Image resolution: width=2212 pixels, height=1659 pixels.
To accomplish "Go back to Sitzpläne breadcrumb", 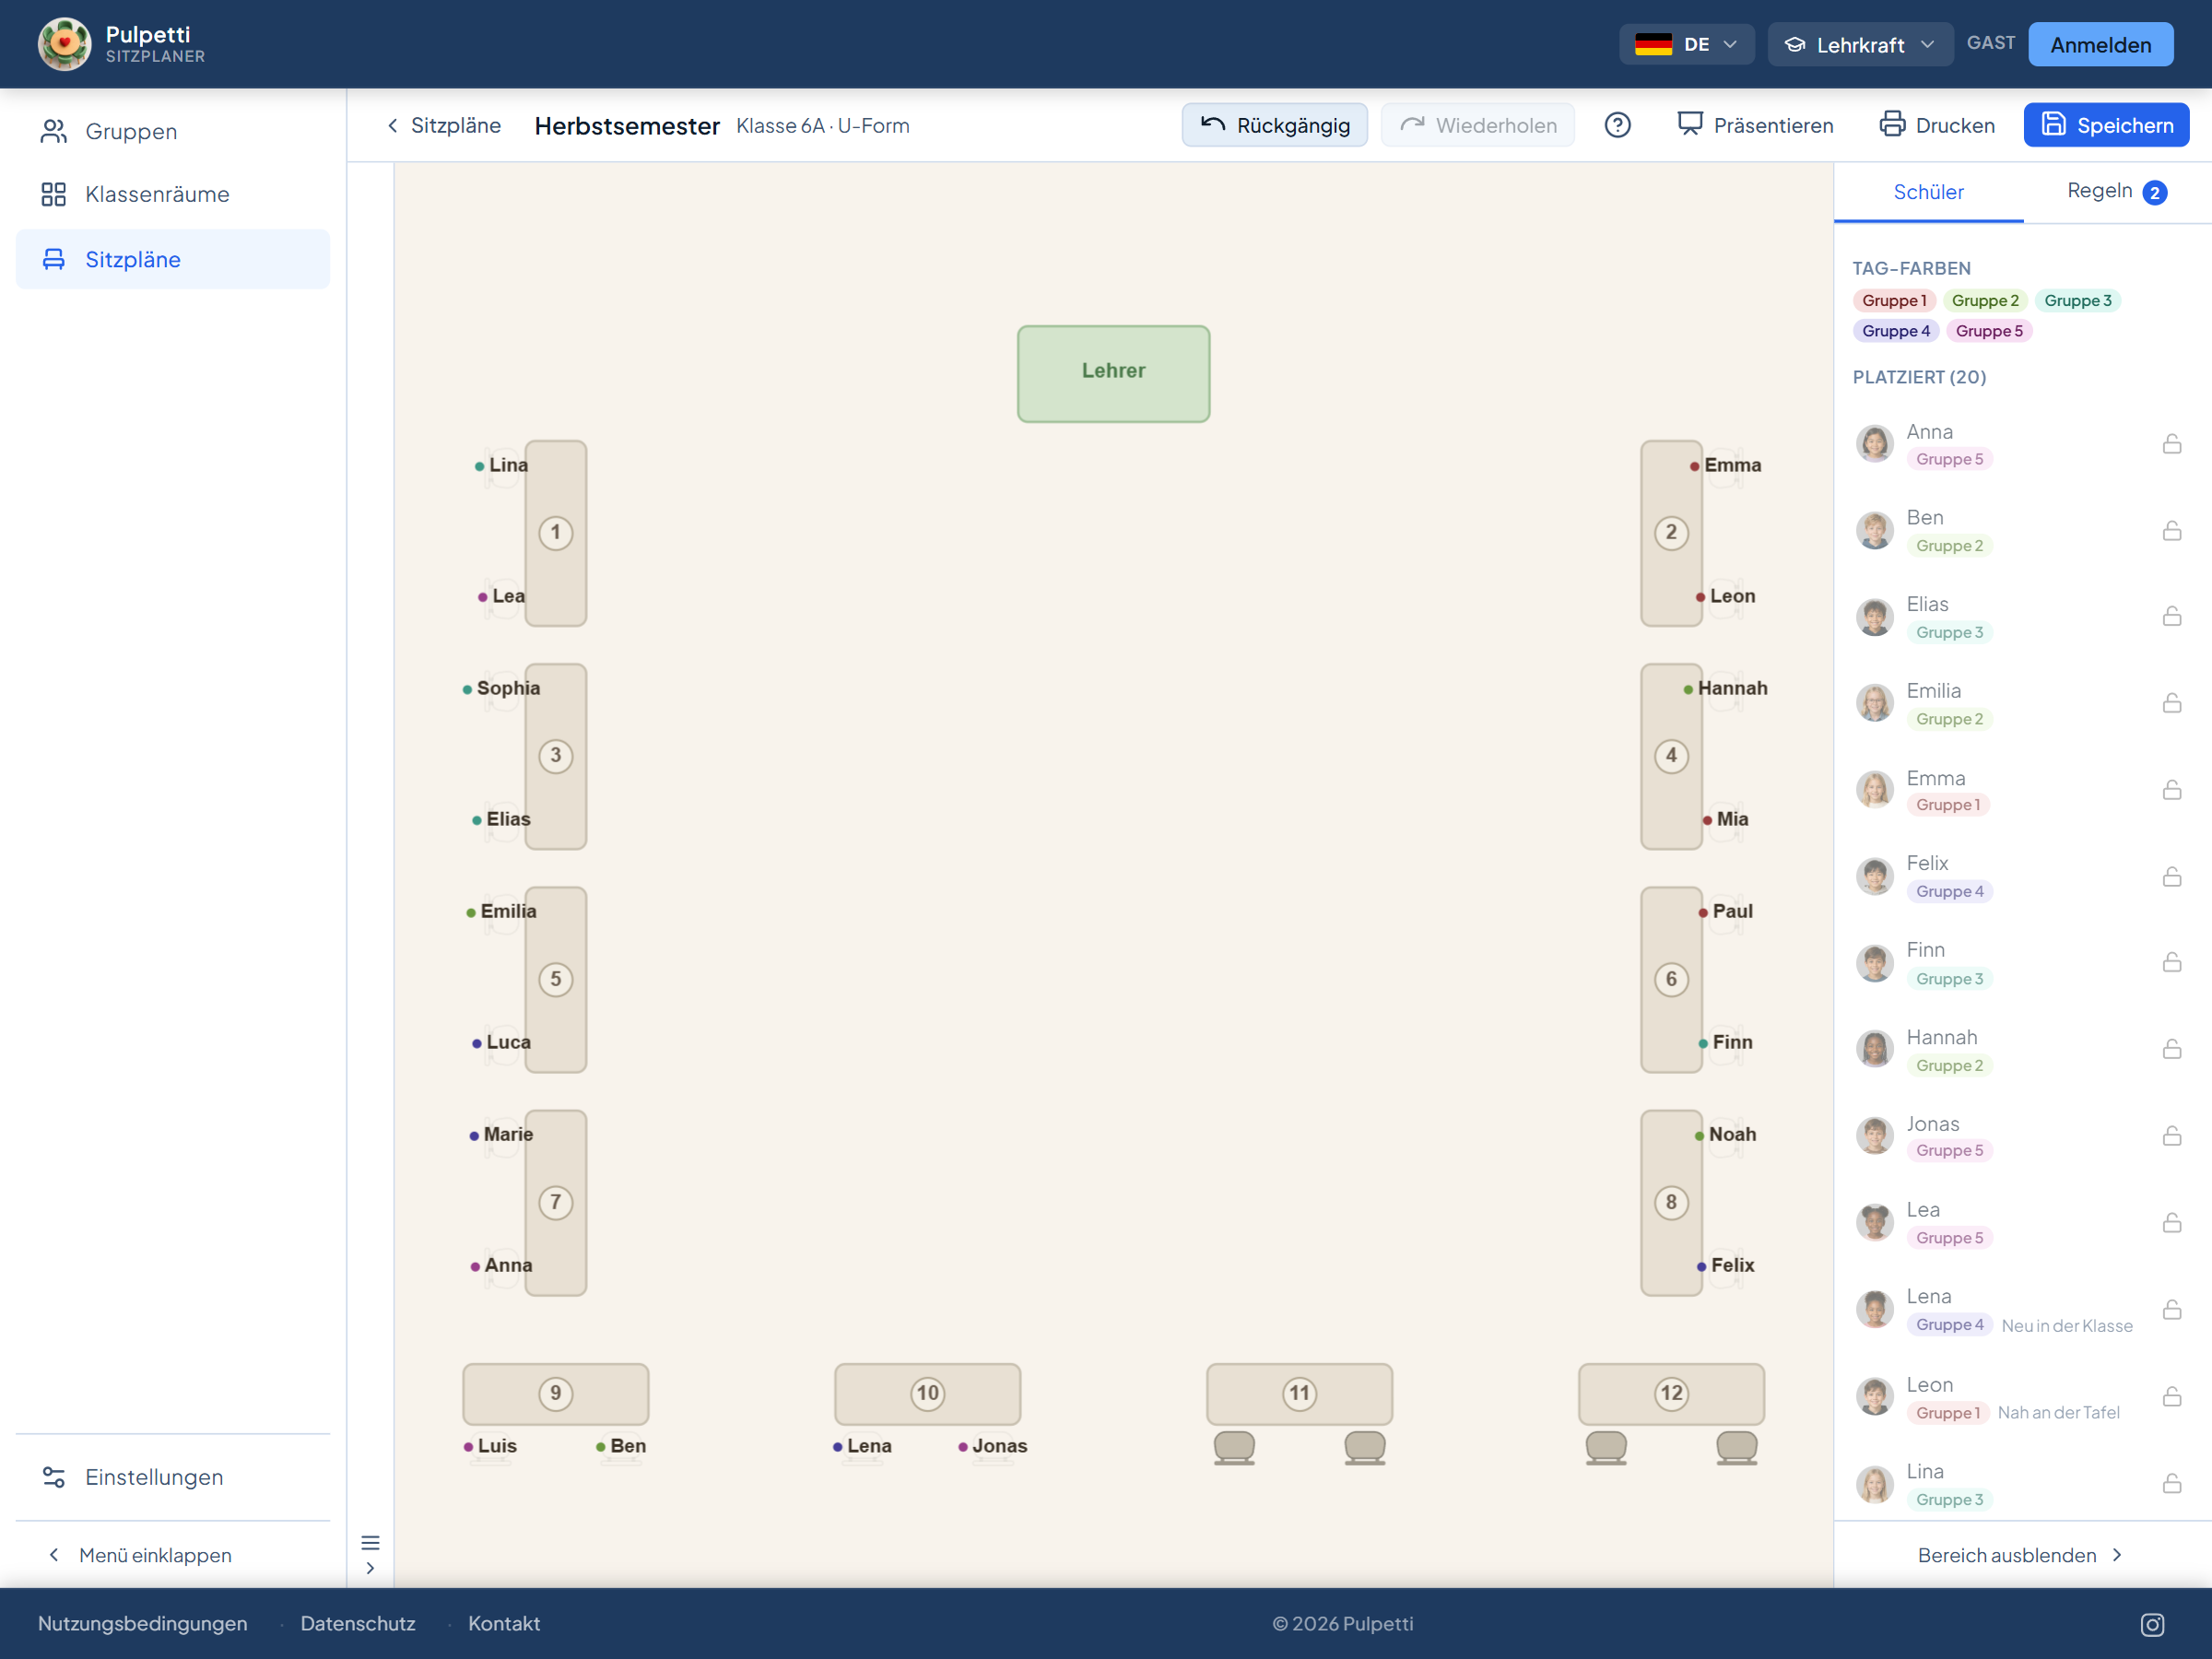I will point(443,125).
